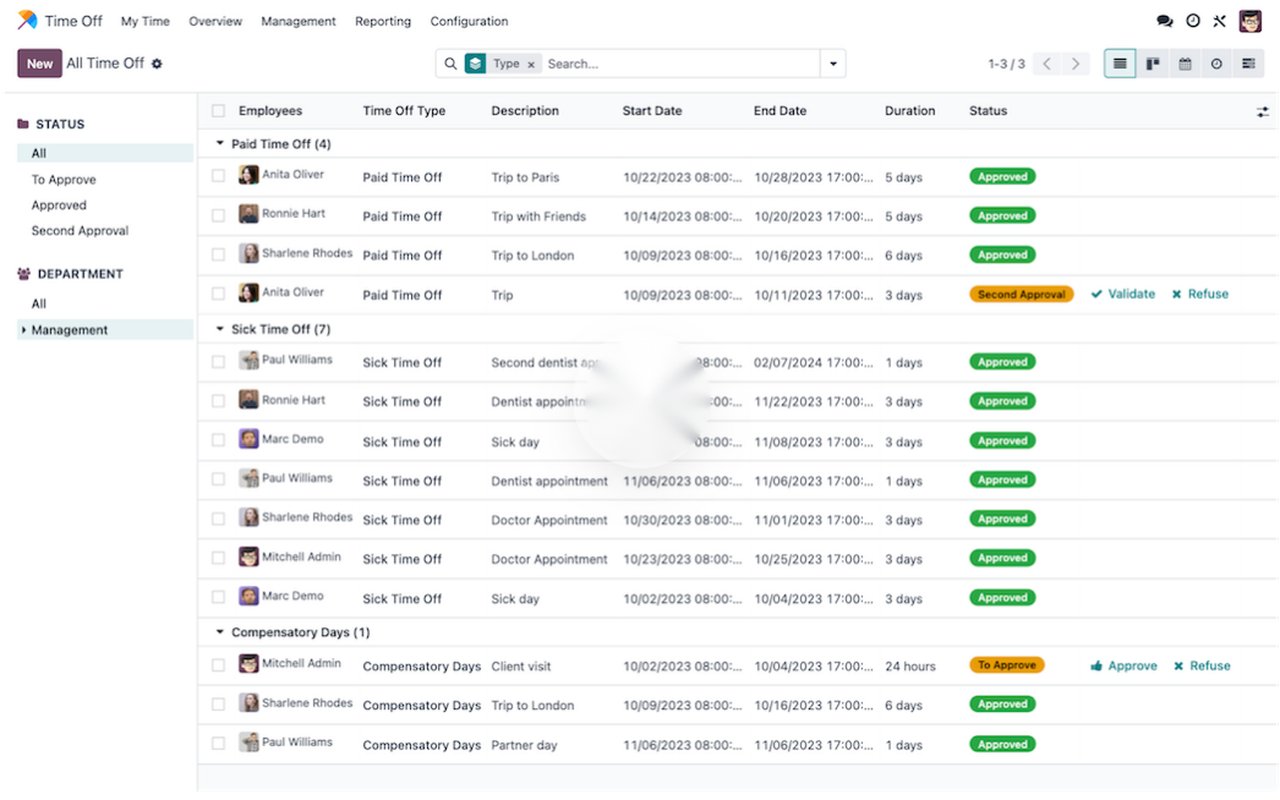Open the search options dropdown arrow
Image resolution: width=1280 pixels, height=800 pixels.
[833, 64]
